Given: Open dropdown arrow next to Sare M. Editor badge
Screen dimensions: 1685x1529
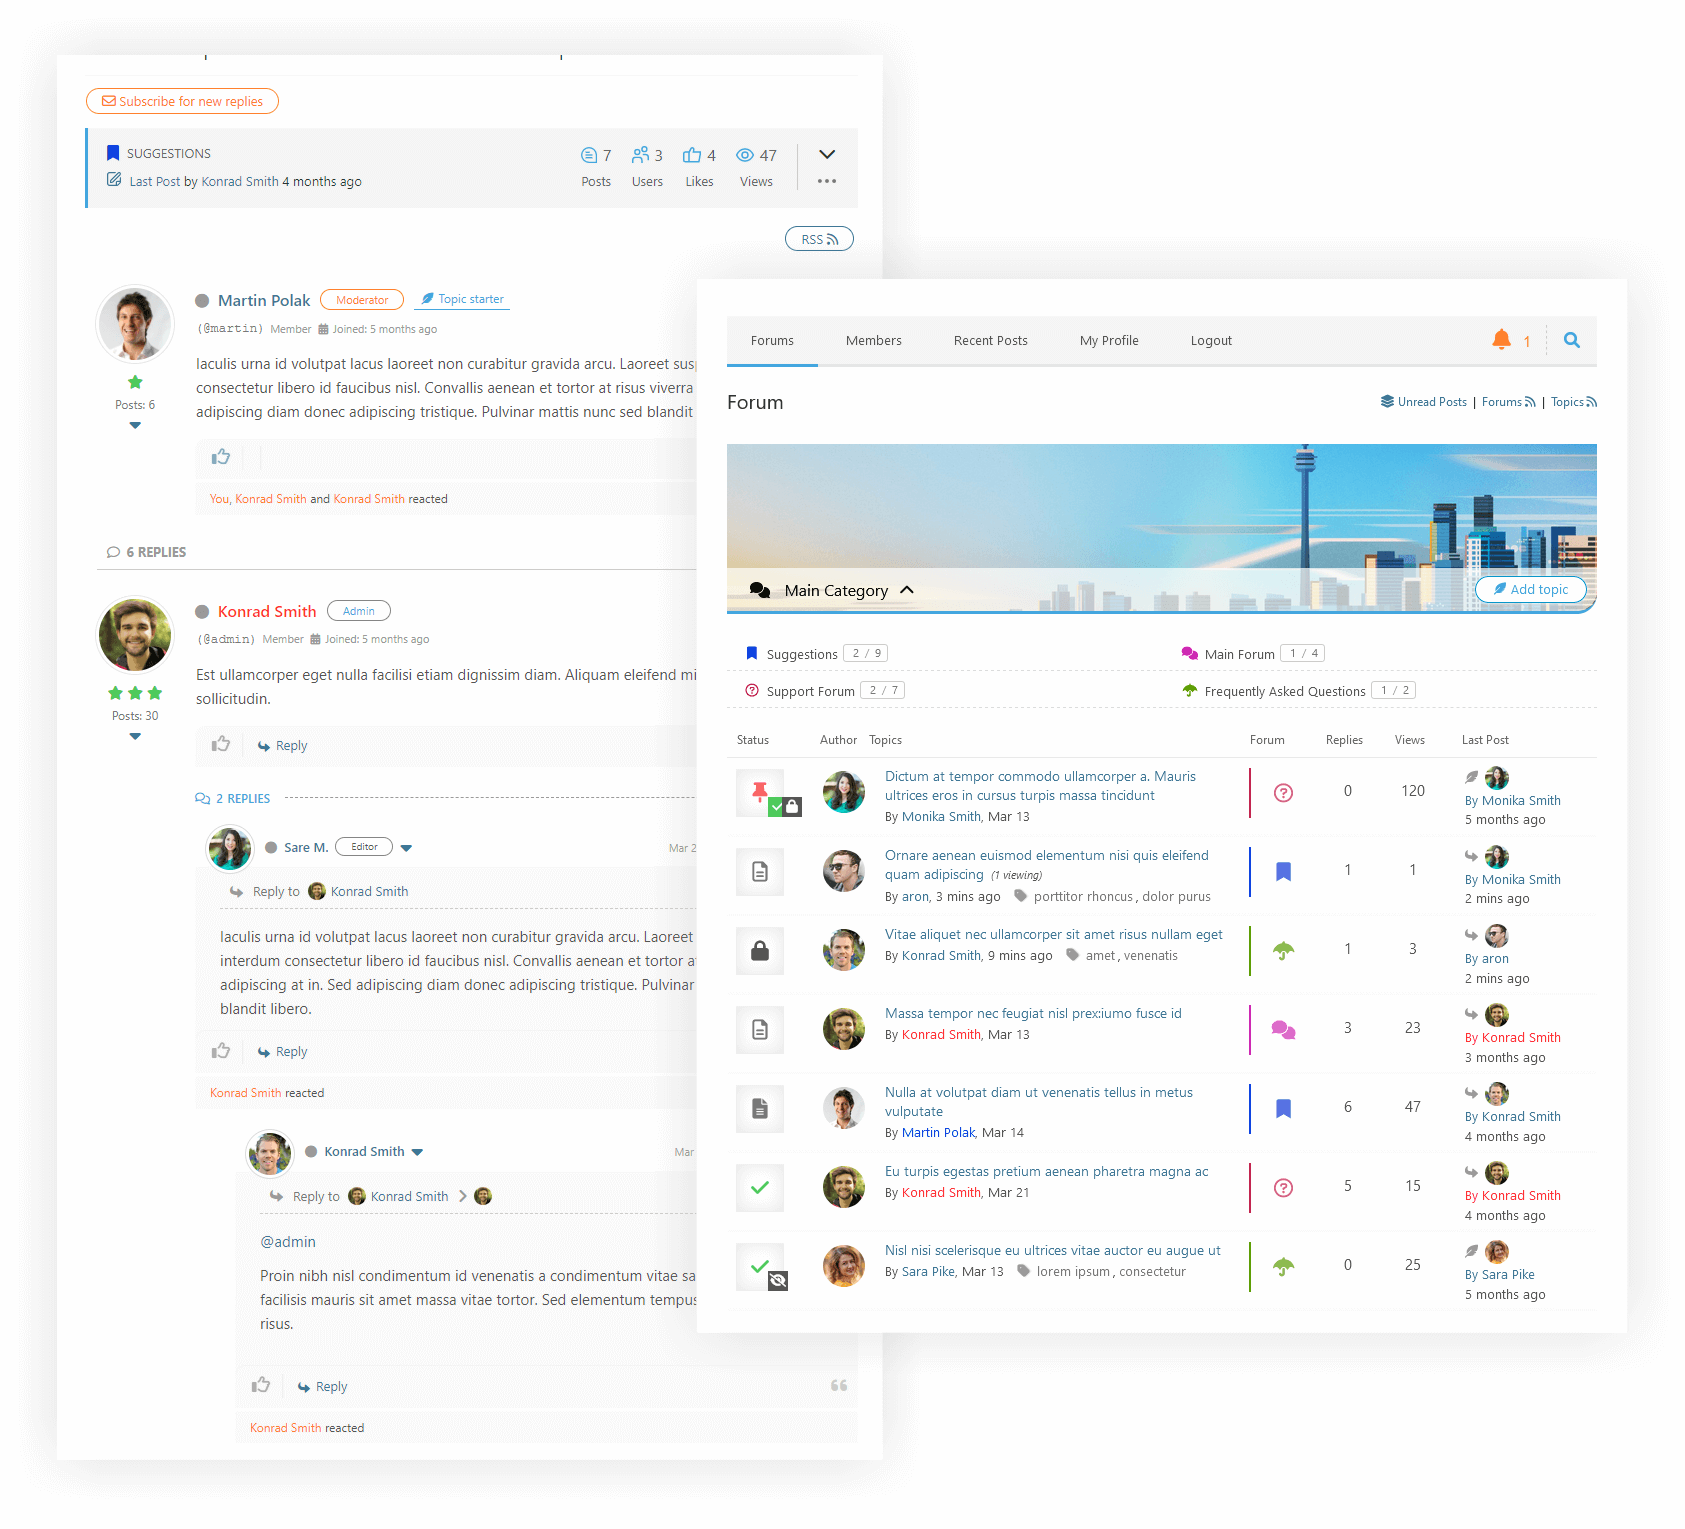Looking at the screenshot, I should 406,848.
